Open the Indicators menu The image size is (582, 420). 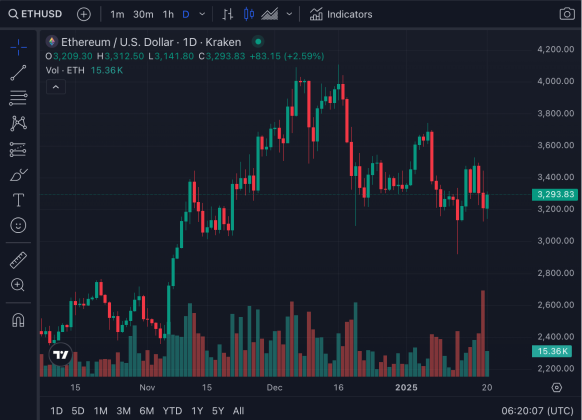pyautogui.click(x=341, y=14)
